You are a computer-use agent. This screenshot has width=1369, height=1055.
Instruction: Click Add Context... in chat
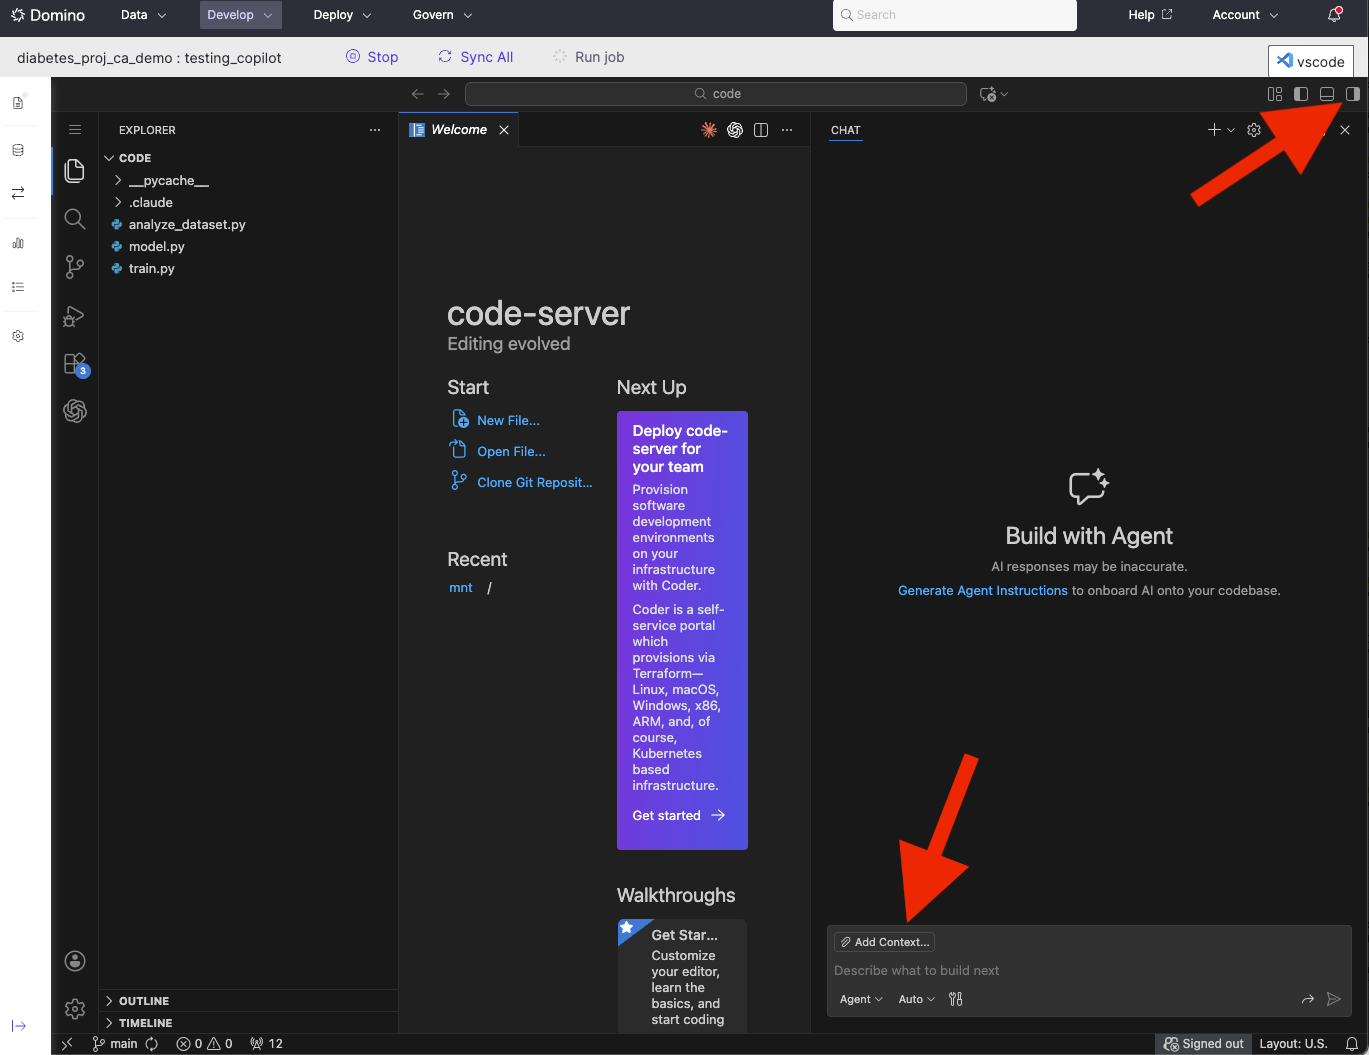(x=885, y=942)
